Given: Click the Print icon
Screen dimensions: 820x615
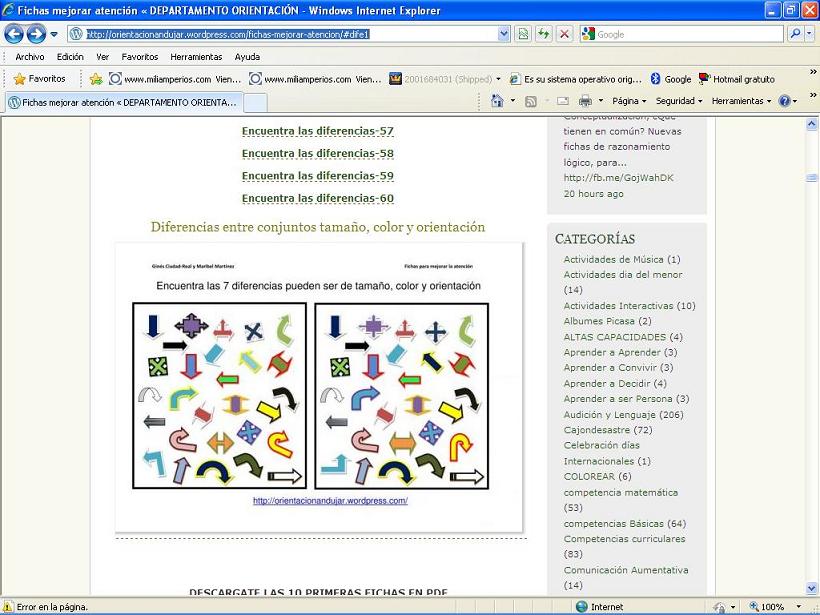Looking at the screenshot, I should click(x=585, y=101).
